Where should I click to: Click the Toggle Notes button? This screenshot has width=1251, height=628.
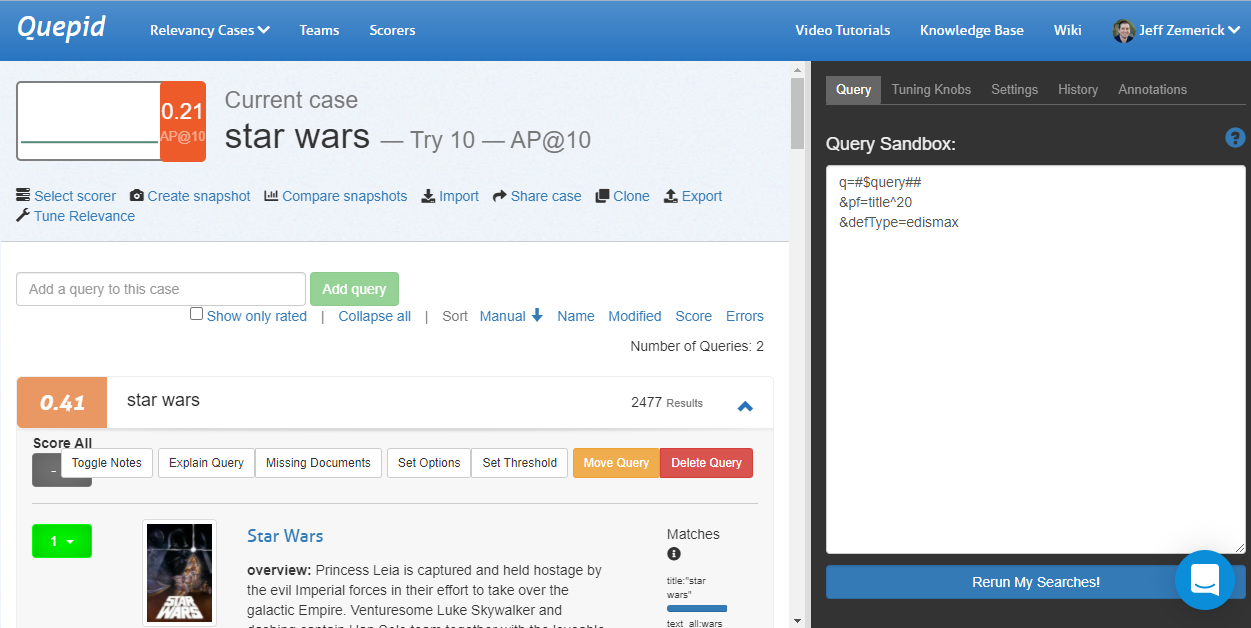click(107, 463)
